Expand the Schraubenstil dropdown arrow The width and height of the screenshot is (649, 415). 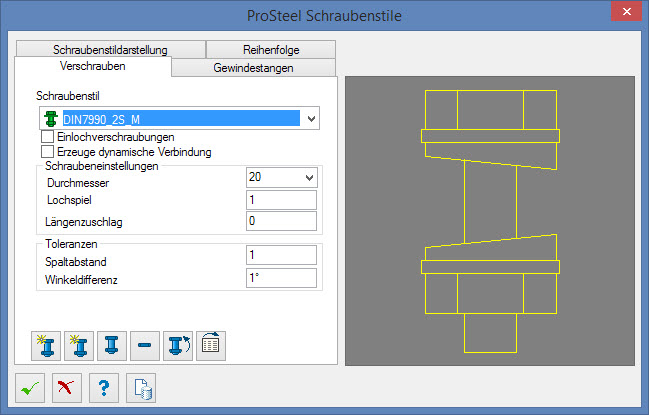(x=311, y=119)
